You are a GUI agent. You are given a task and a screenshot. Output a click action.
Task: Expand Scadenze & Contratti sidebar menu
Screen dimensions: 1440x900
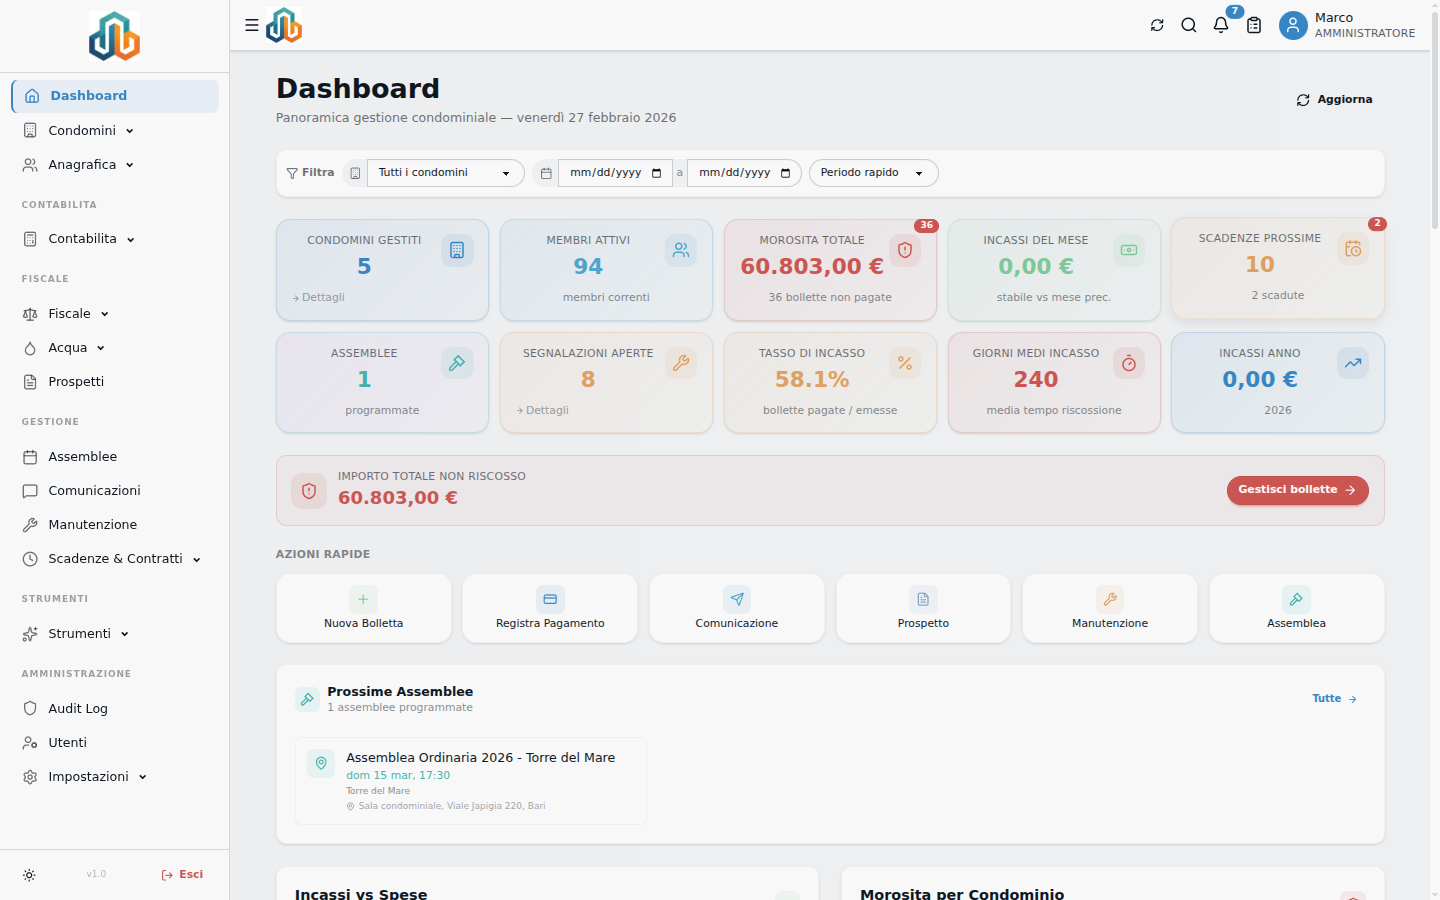point(115,559)
